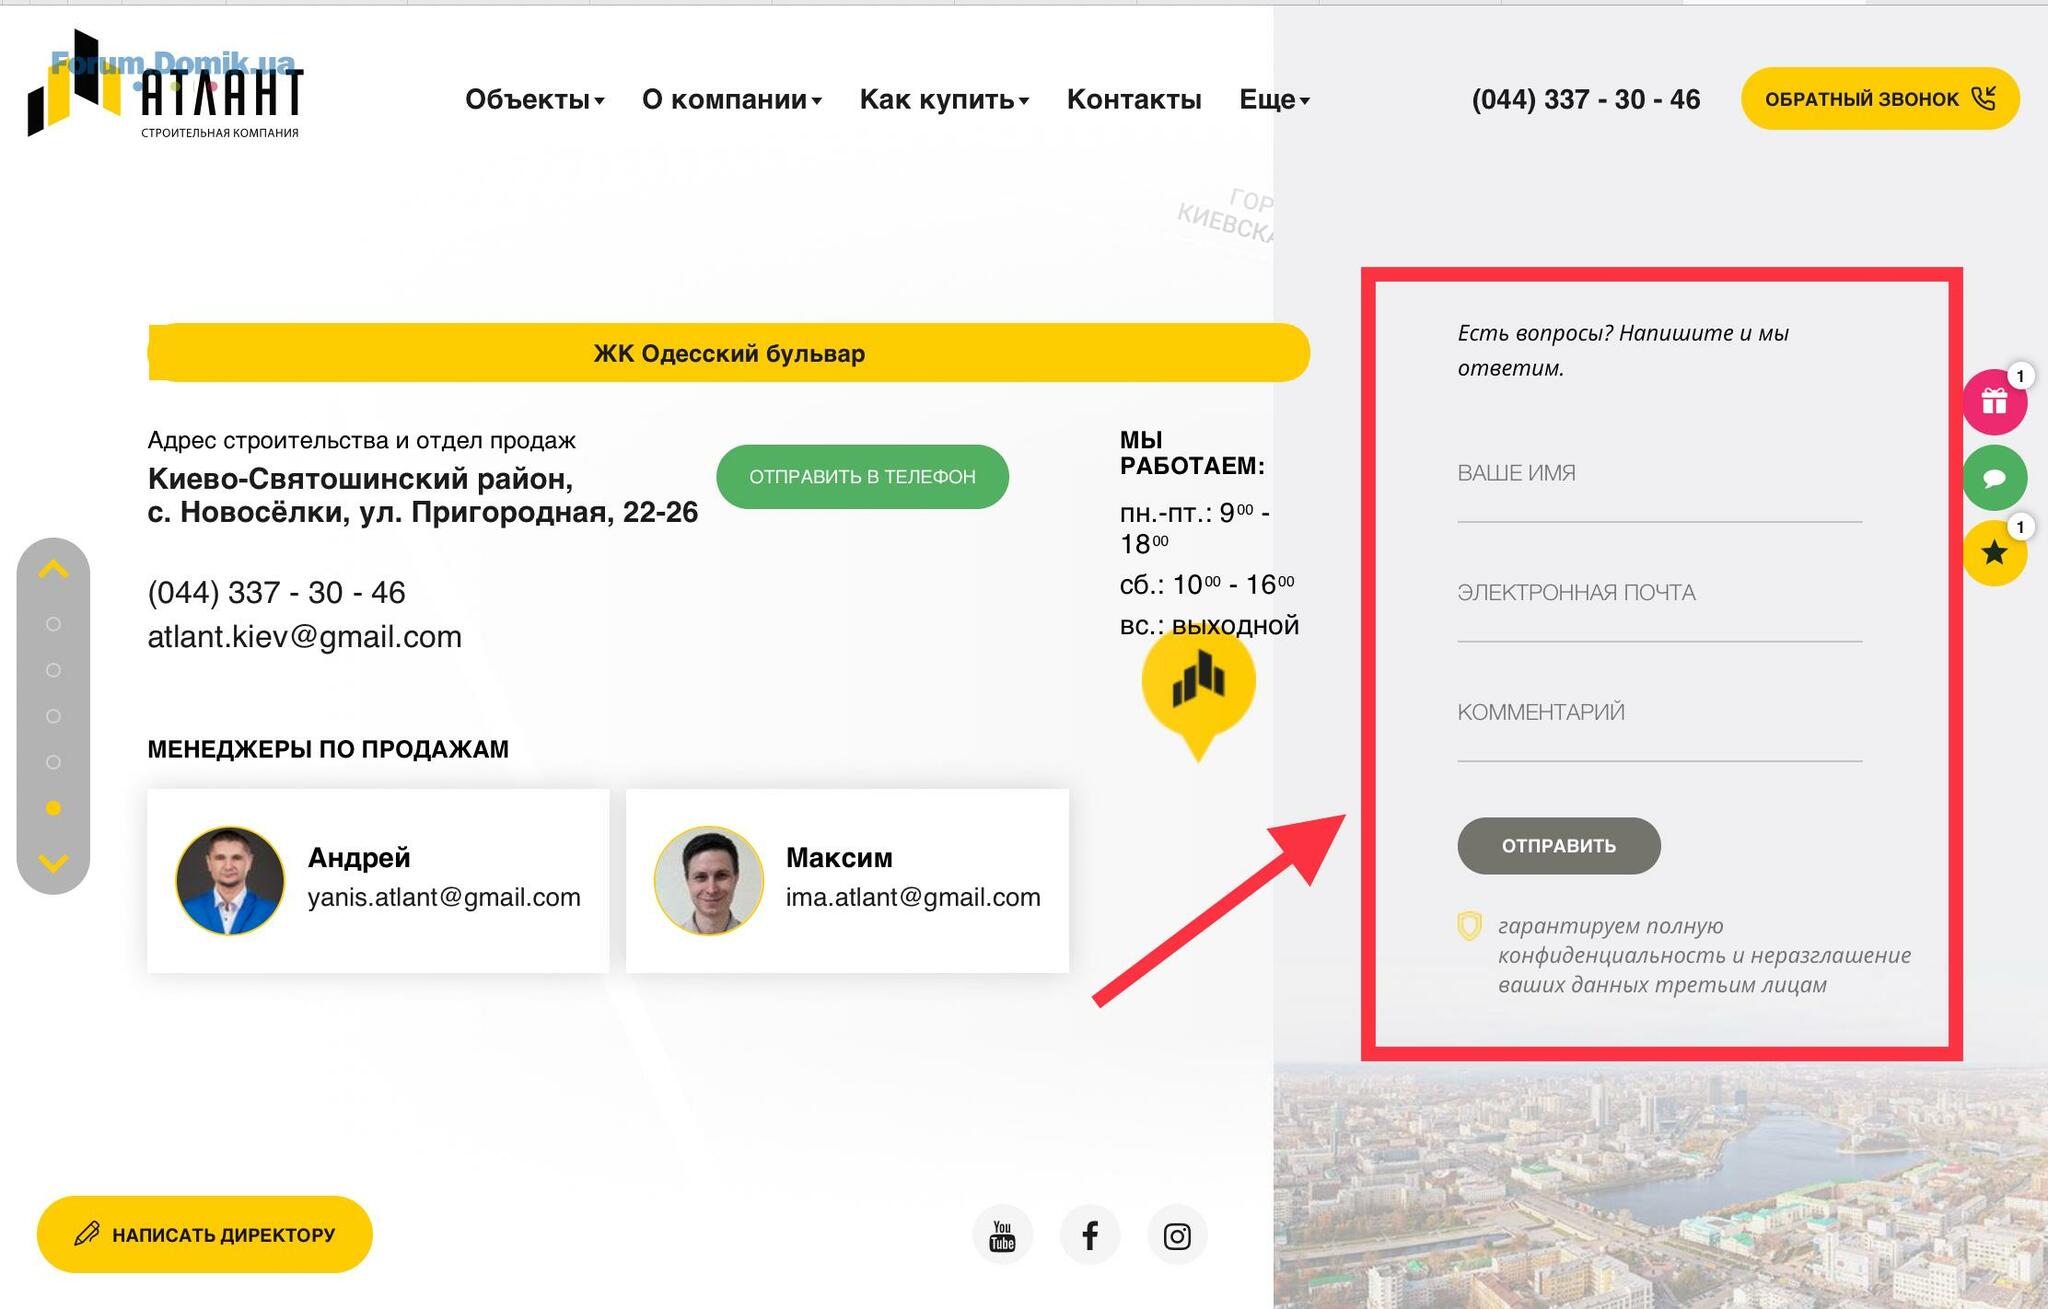Image resolution: width=2048 pixels, height=1309 pixels.
Task: Click the phone icon in callback button
Action: pyautogui.click(x=1983, y=98)
